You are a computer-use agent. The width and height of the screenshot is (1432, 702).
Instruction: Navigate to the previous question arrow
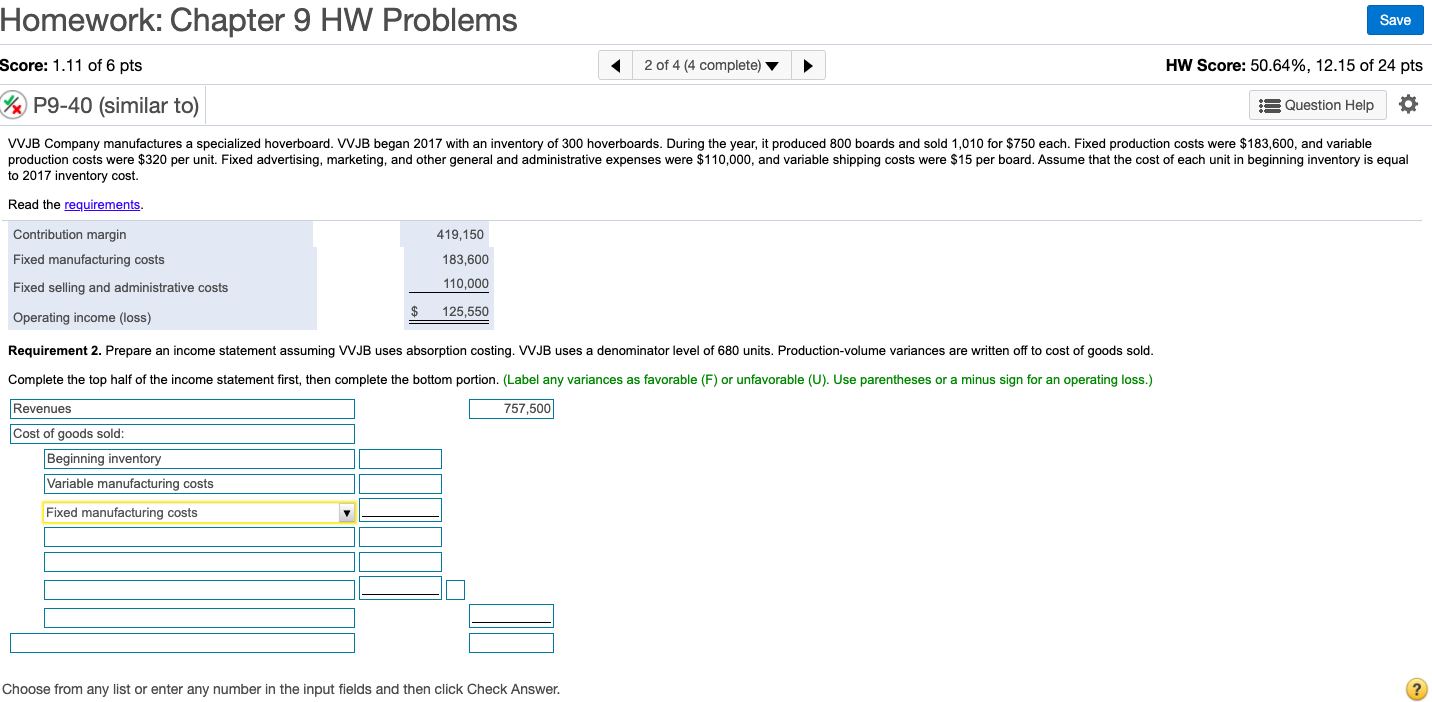coord(615,64)
